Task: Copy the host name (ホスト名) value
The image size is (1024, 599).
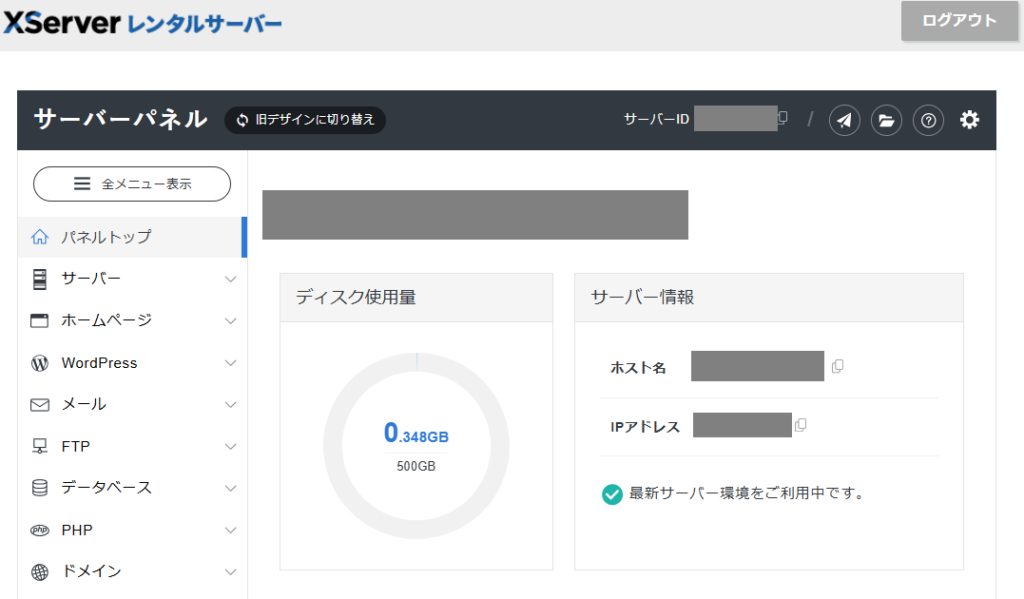Action: point(837,366)
